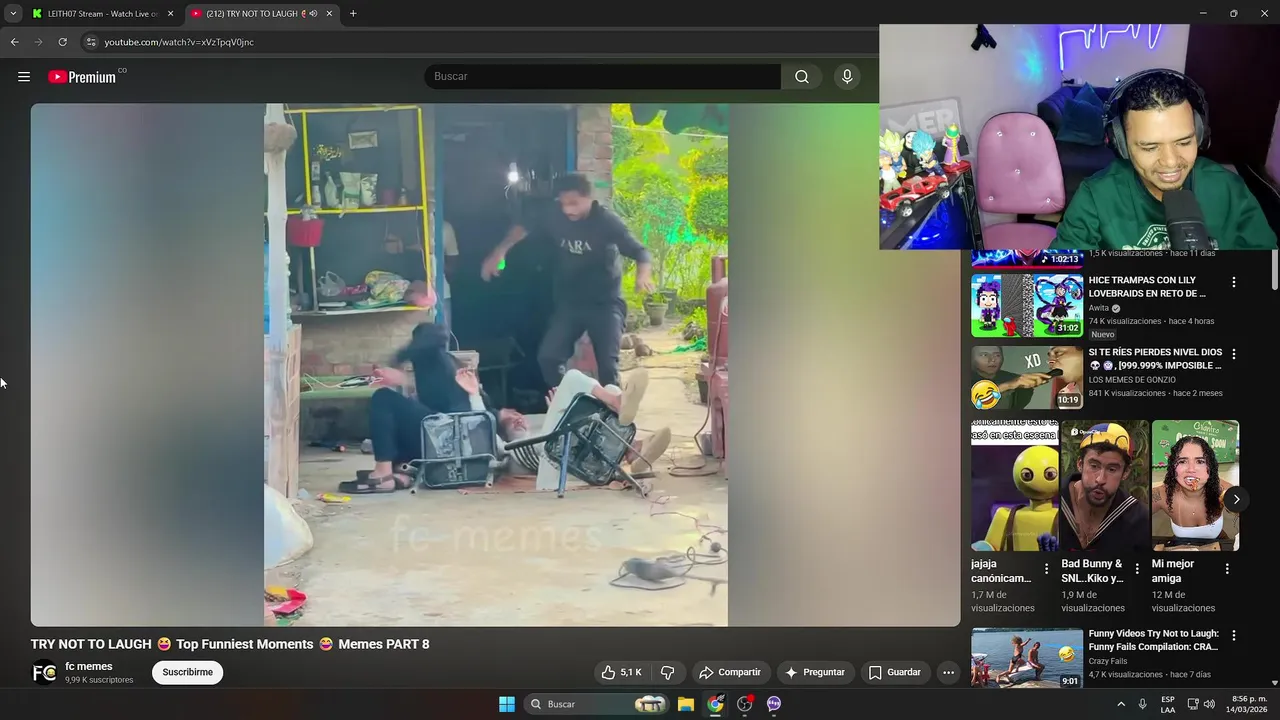Screen dimensions: 1280x720
Task: Open Funny Videos Try Not to Laugh title
Action: 1153,640
